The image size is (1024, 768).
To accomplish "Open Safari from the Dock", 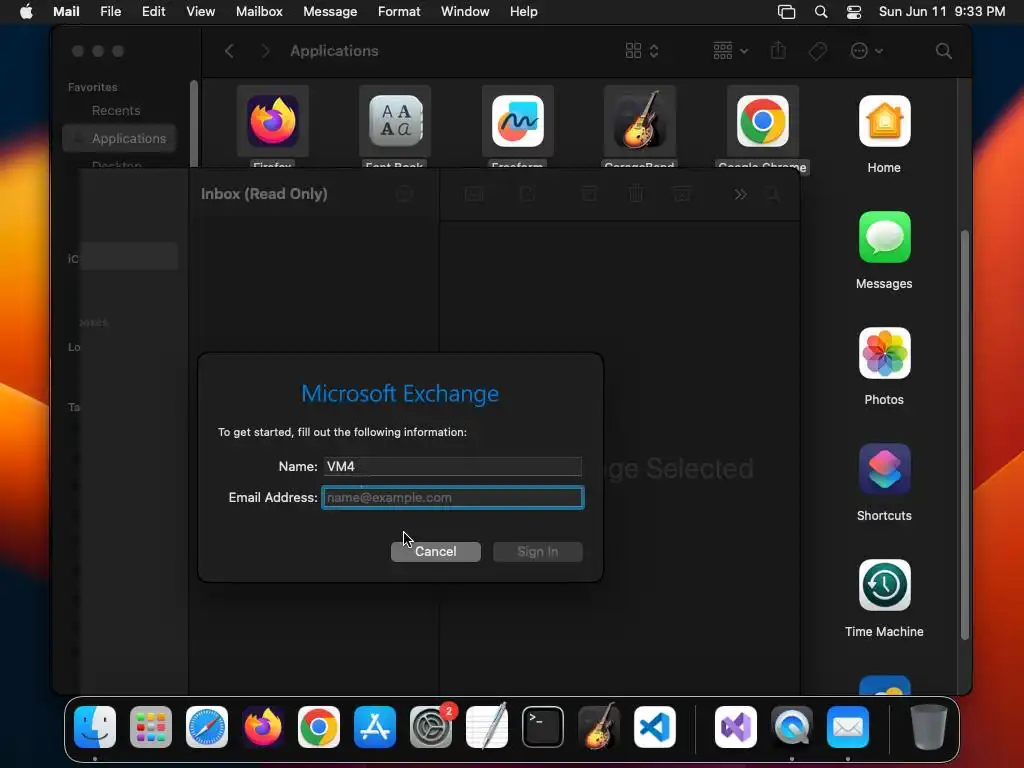I will [x=207, y=727].
